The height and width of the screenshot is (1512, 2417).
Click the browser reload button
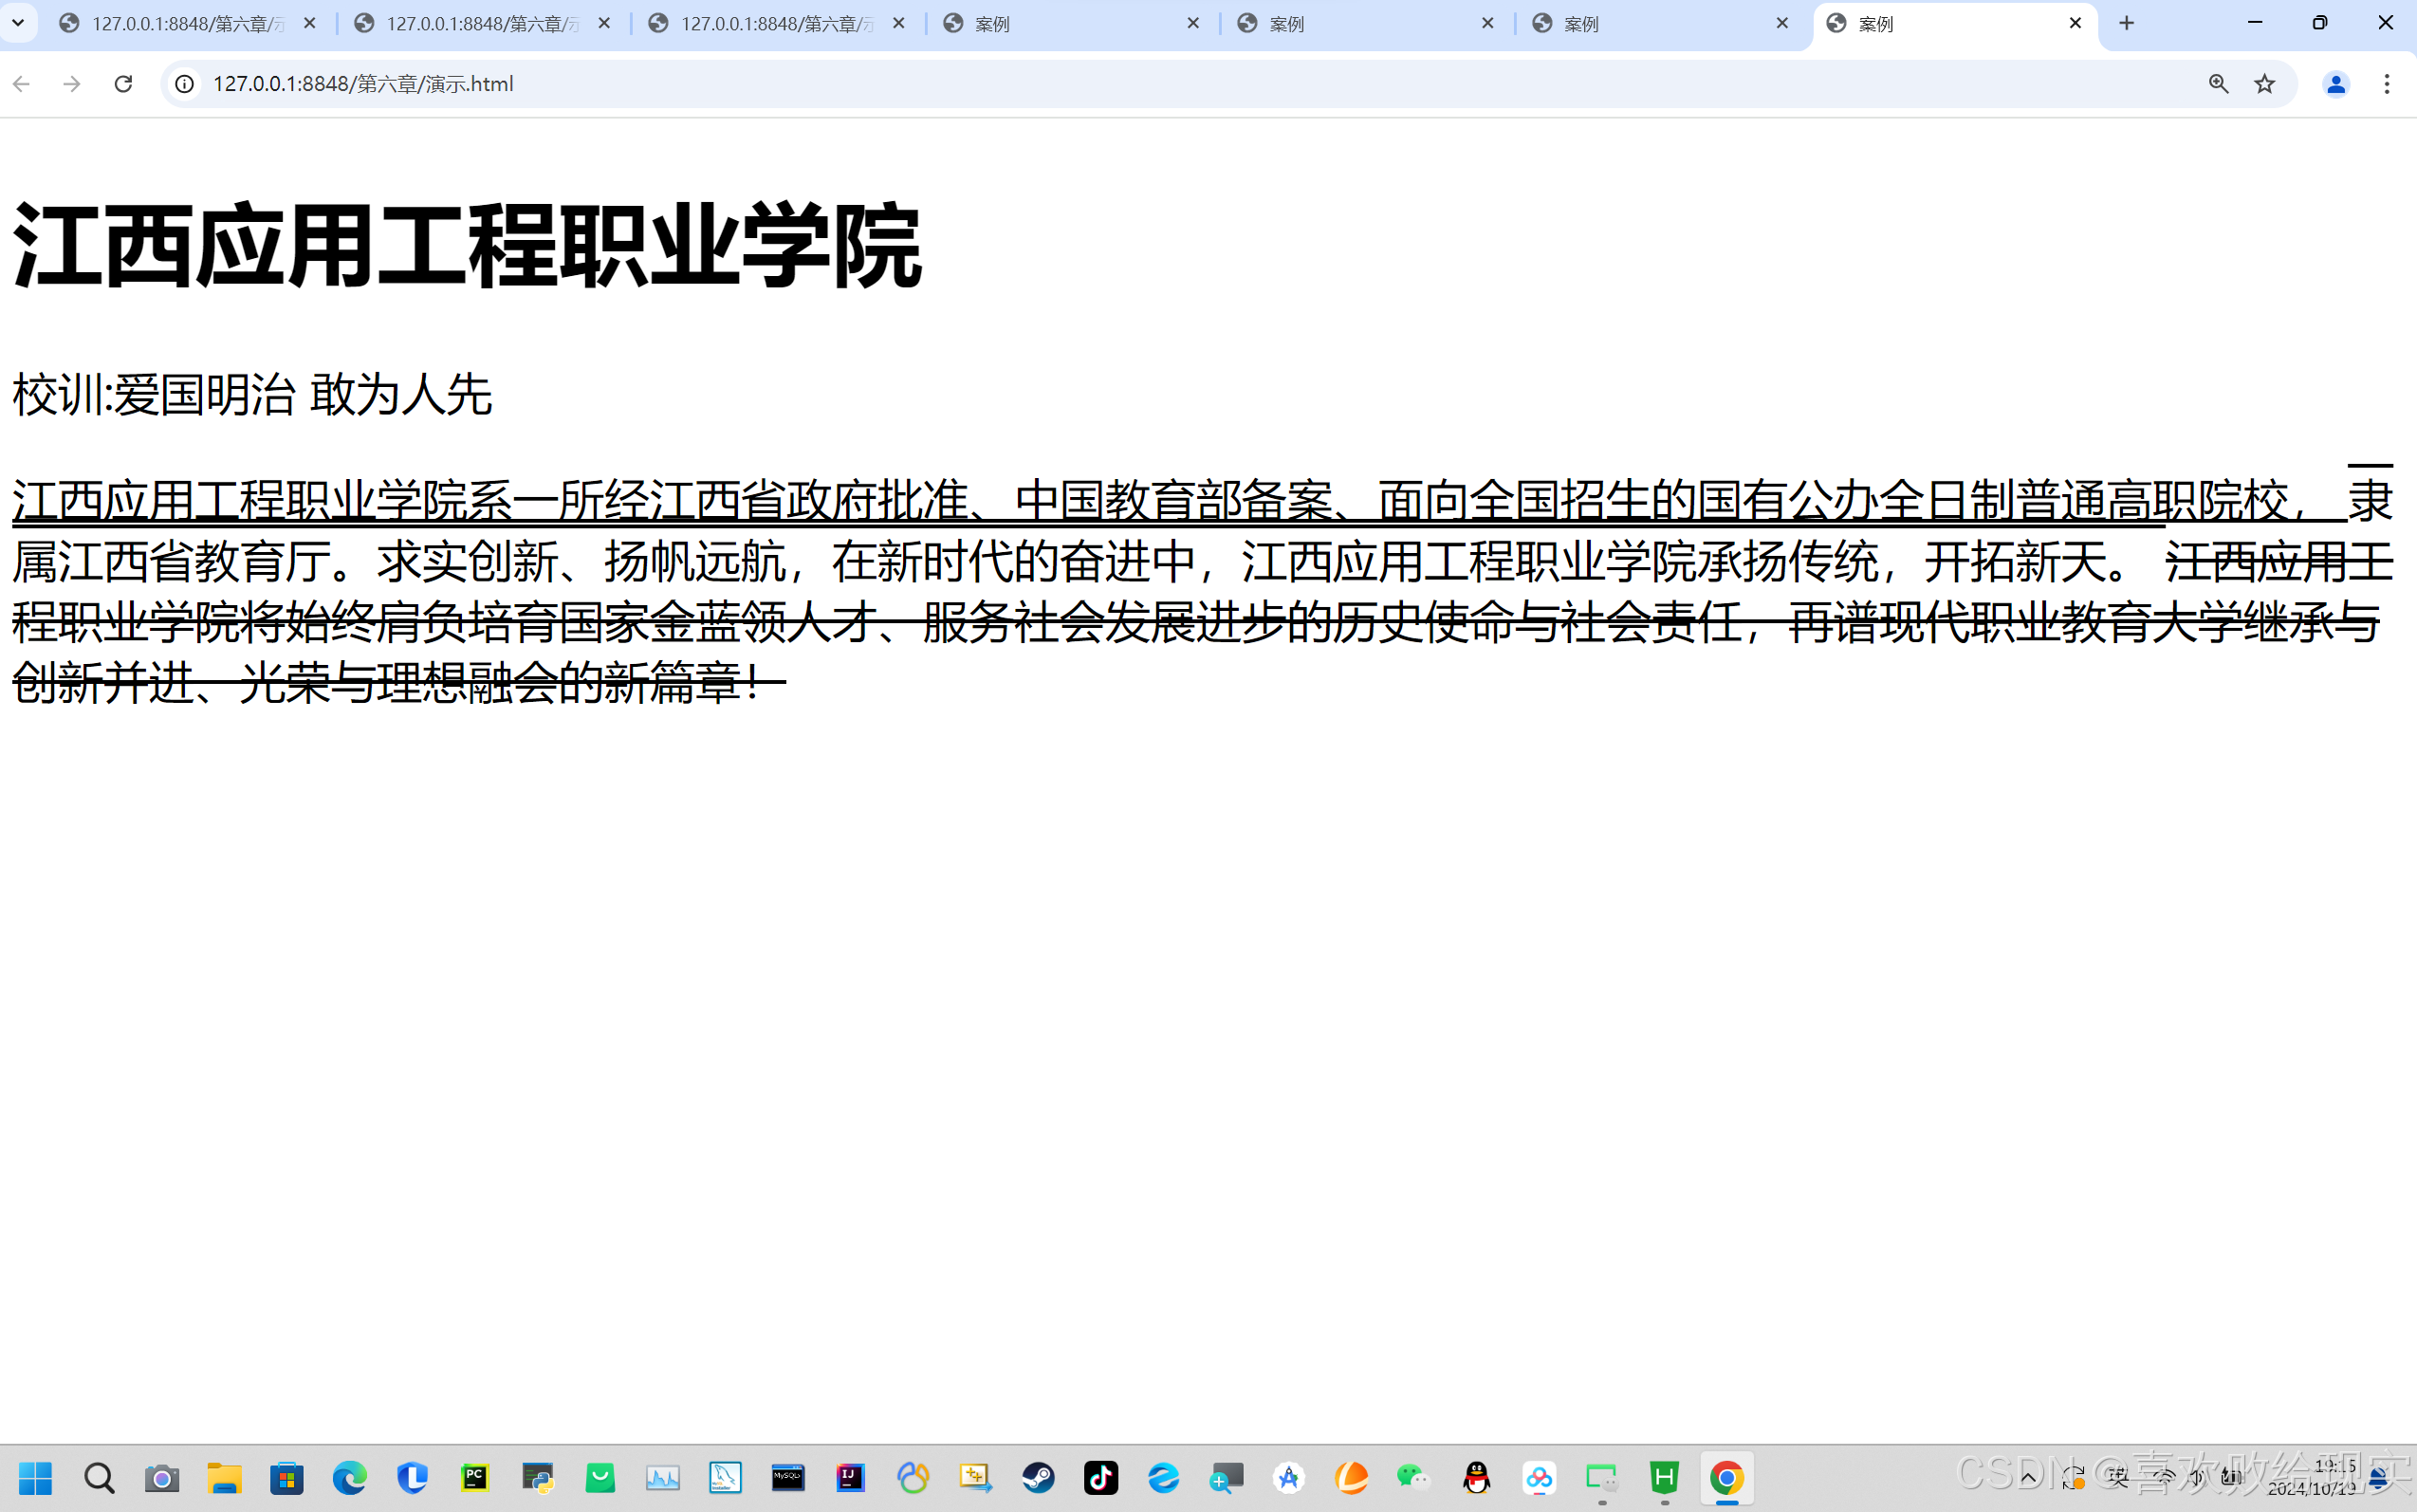123,84
